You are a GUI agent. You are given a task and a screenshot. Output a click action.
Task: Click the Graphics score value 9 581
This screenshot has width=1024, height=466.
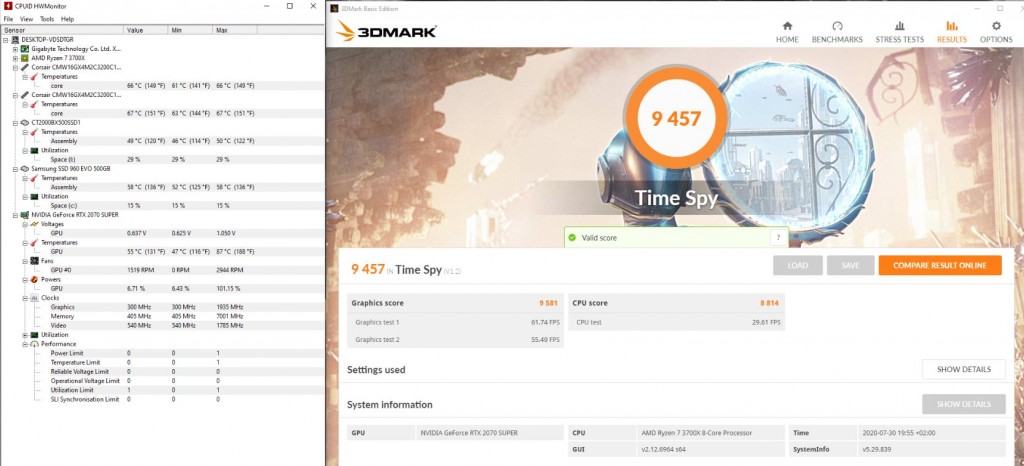(549, 303)
